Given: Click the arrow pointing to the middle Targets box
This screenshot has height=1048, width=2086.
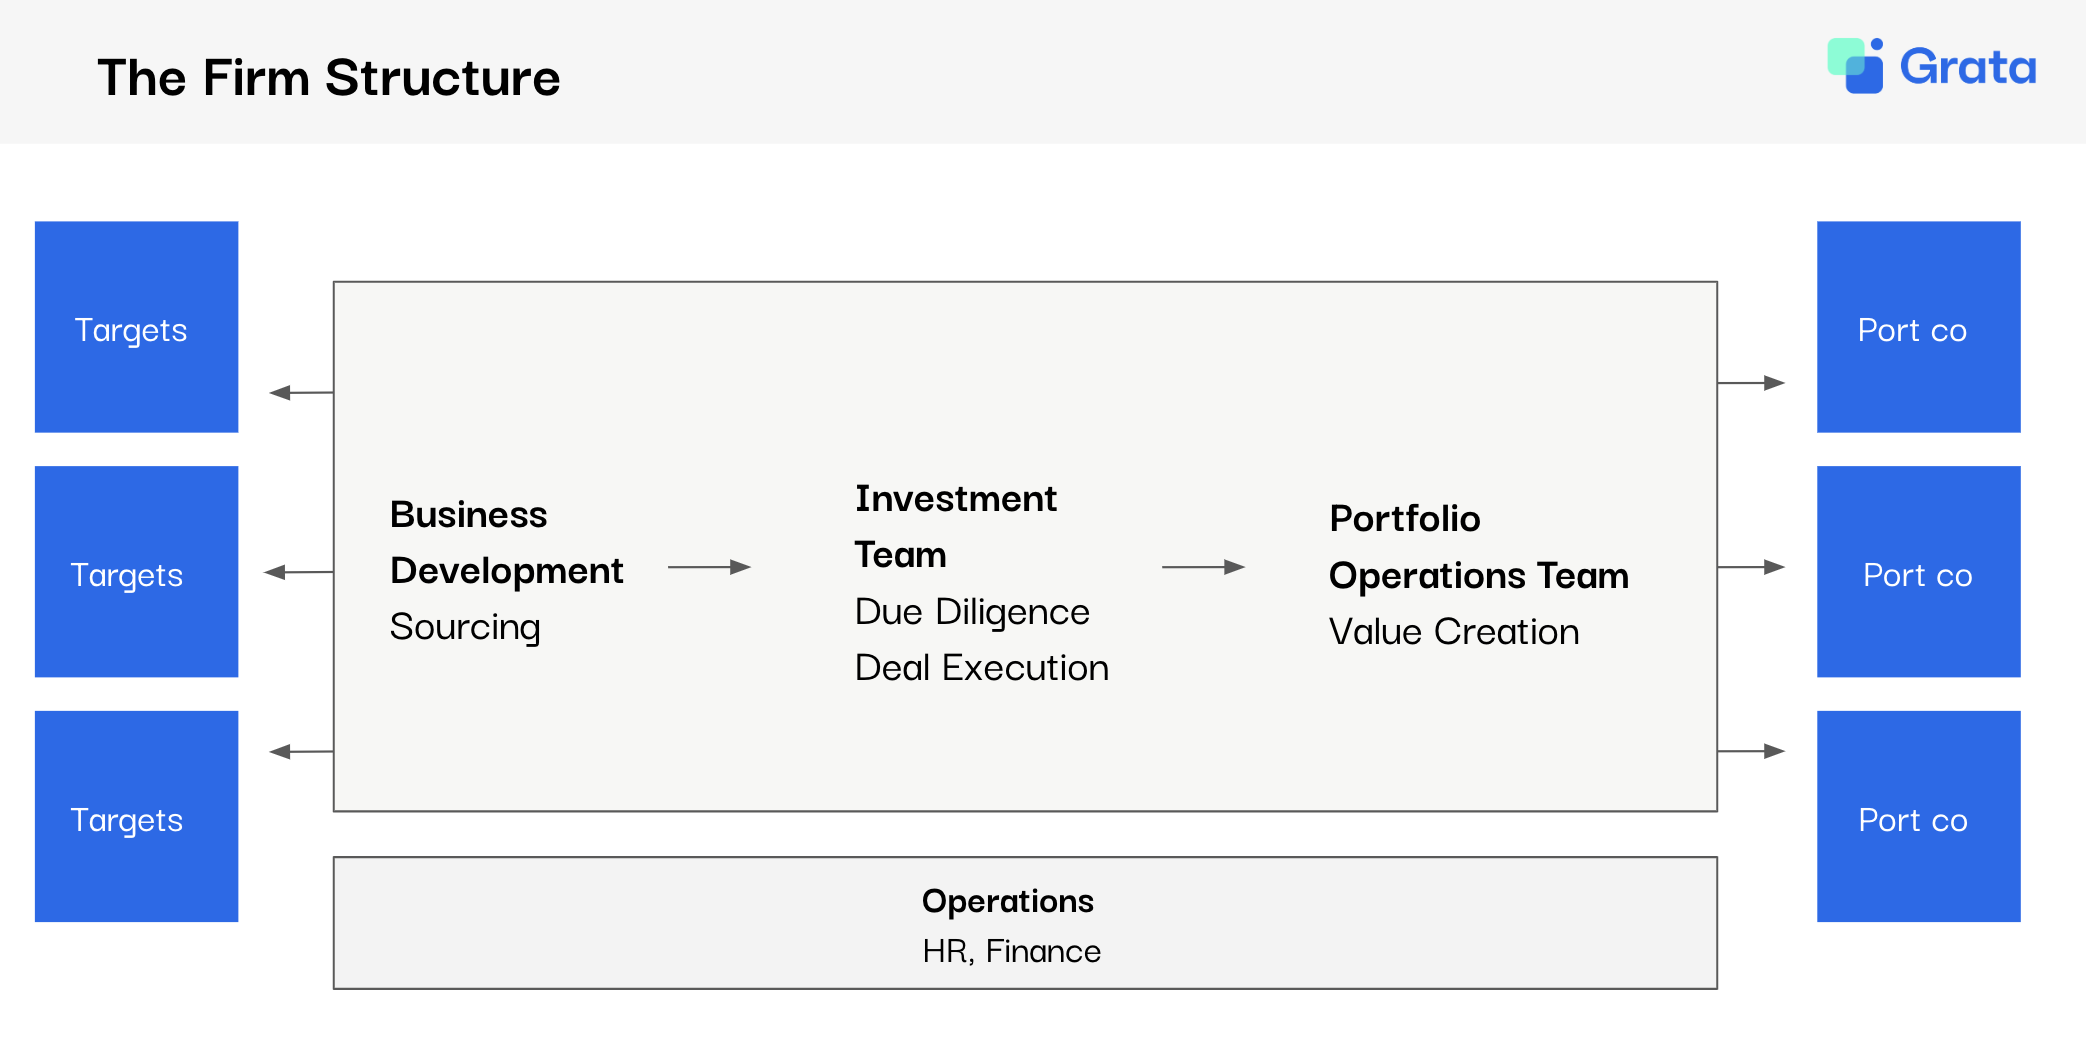Looking at the screenshot, I should tap(298, 572).
